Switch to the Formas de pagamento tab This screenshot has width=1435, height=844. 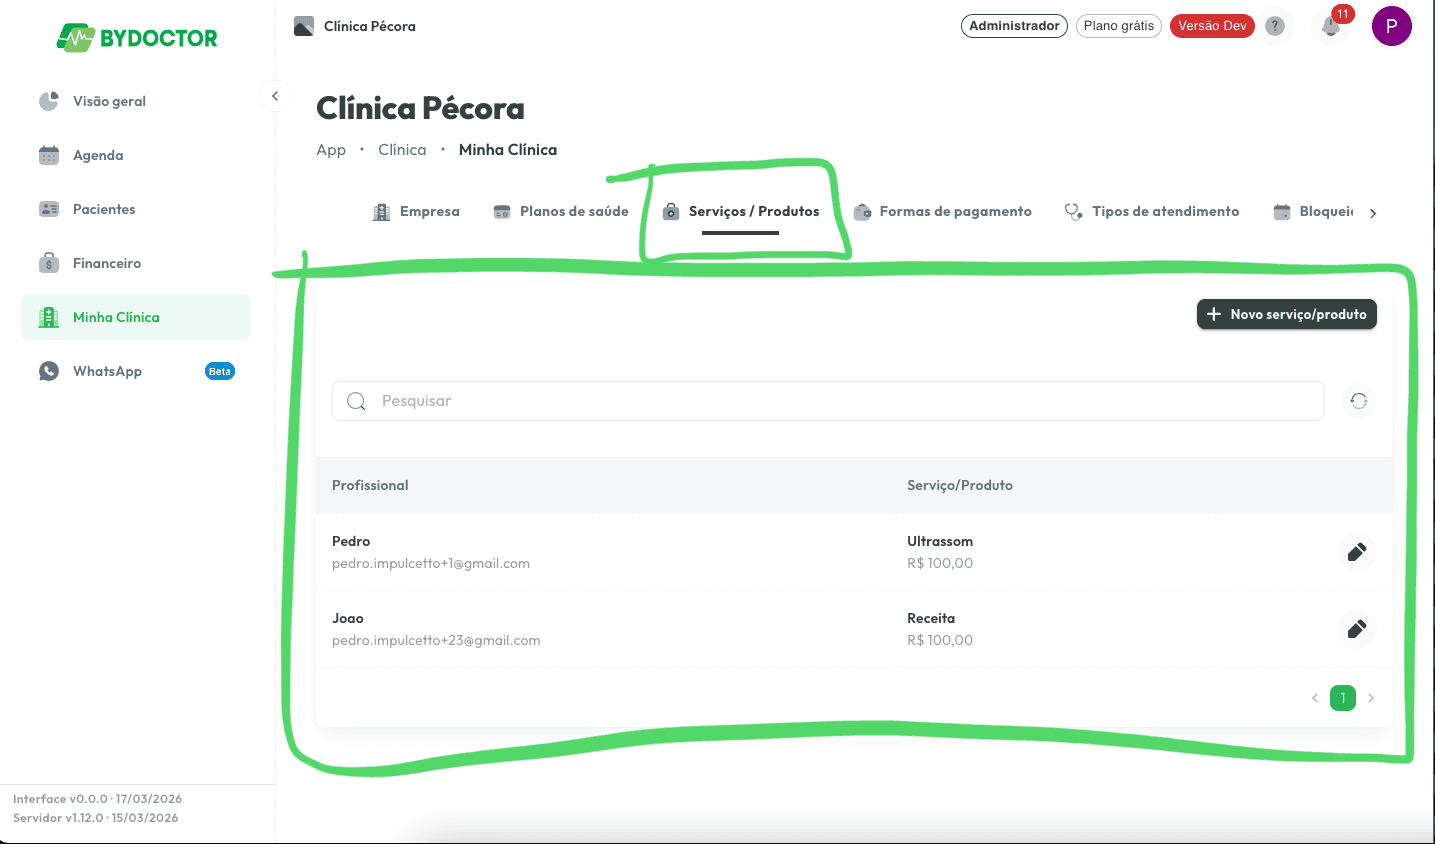pos(943,211)
